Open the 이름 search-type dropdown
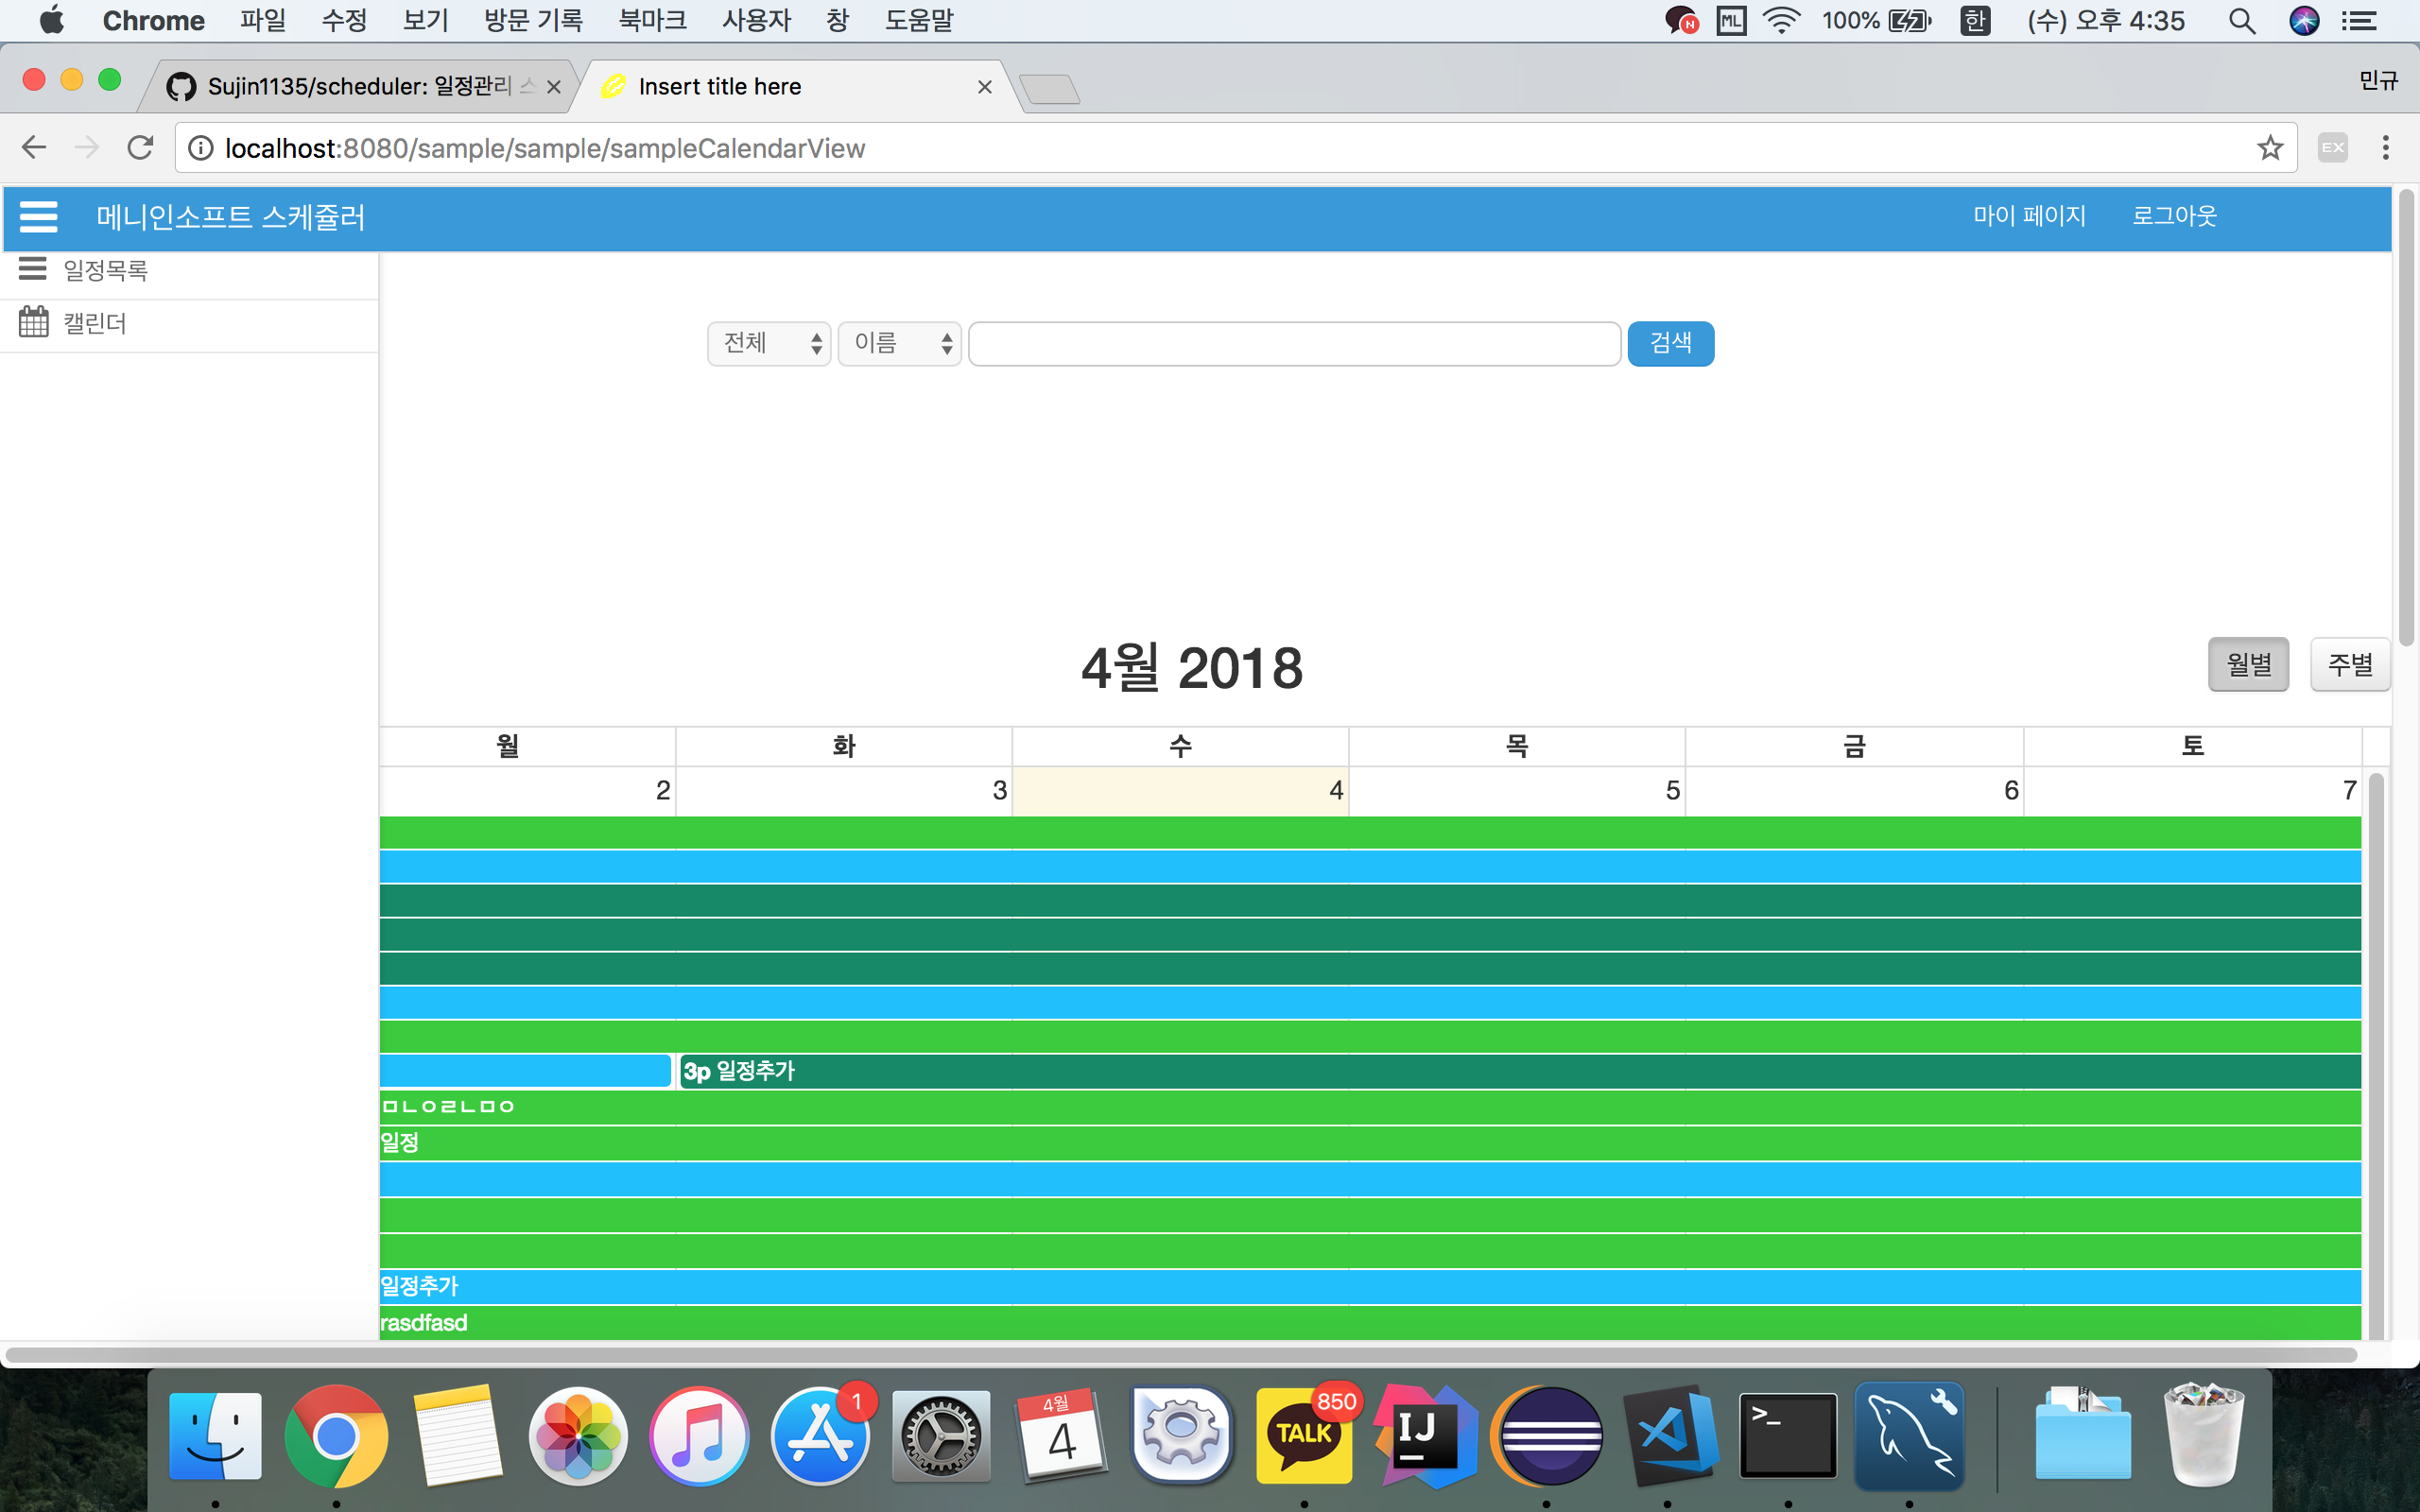Screen dimensions: 2420x1512 [899, 344]
